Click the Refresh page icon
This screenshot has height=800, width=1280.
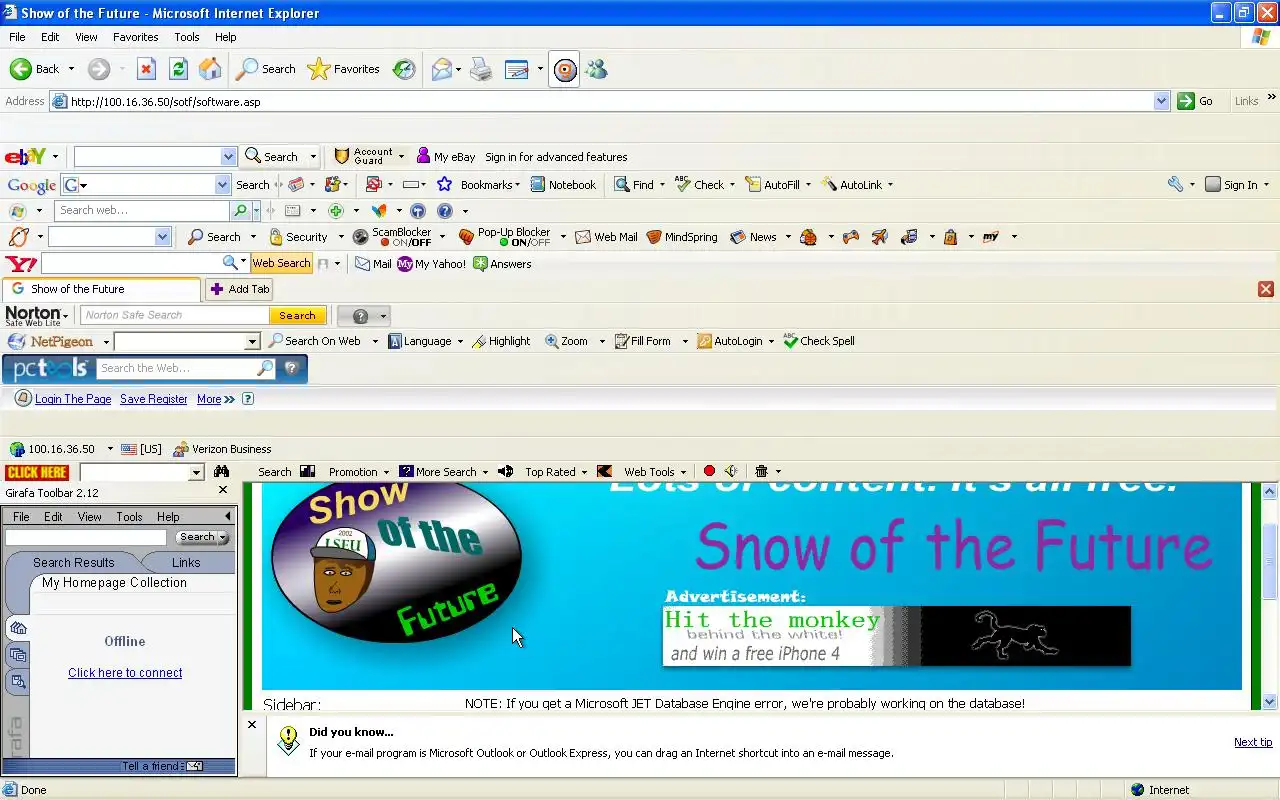178,69
